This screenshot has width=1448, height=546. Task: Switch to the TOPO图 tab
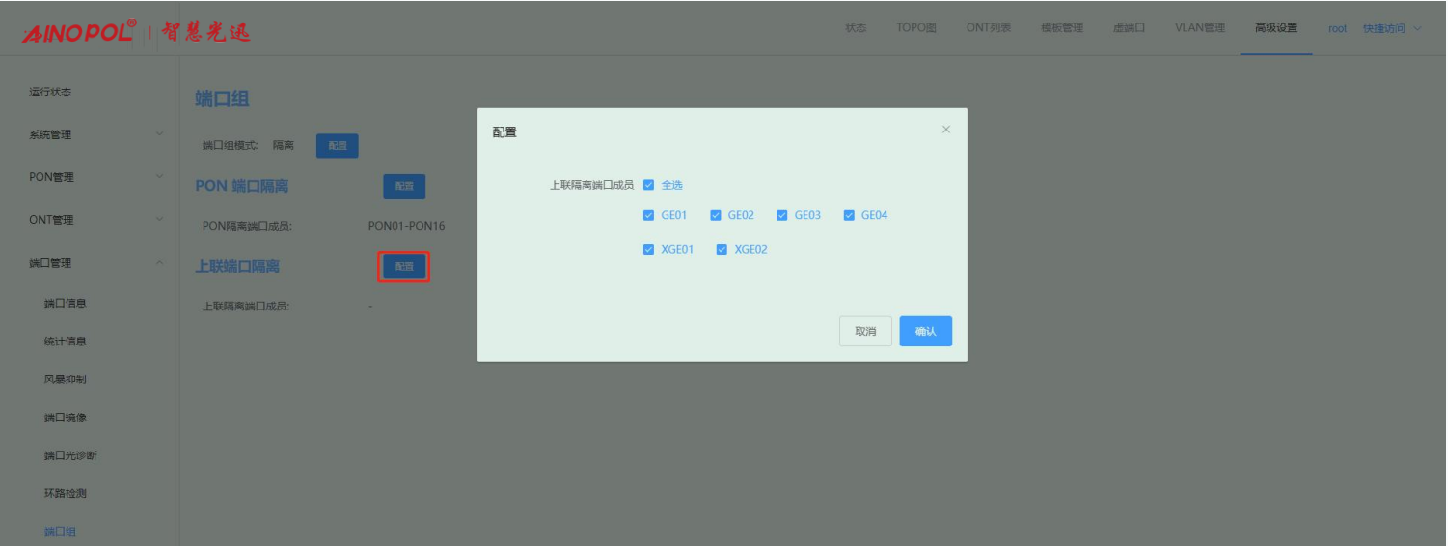pyautogui.click(x=916, y=28)
